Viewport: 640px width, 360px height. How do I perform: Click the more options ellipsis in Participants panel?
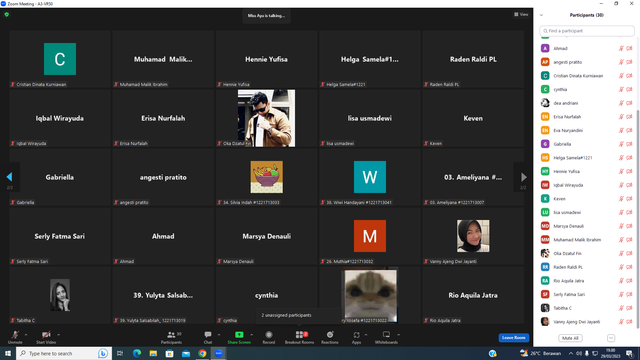pyautogui.click(x=611, y=338)
